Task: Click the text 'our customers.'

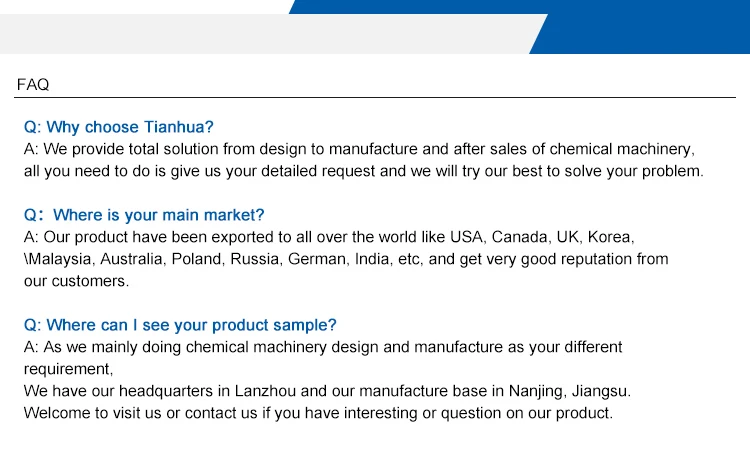Action: tap(77, 281)
